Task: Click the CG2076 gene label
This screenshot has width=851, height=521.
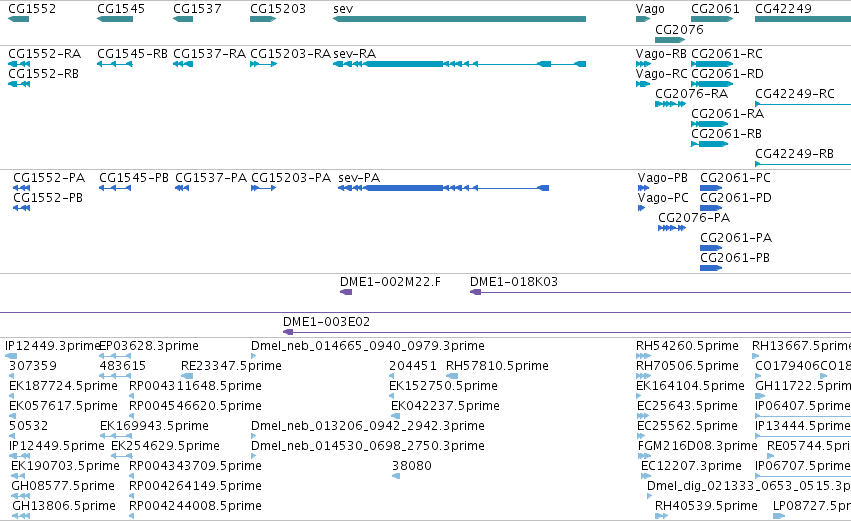Action: [x=679, y=29]
